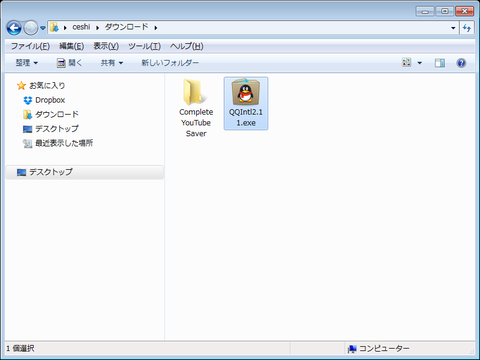Screen dimensions: 480x360
Task: Minimize the Explorer window
Action: click(x=425, y=11)
